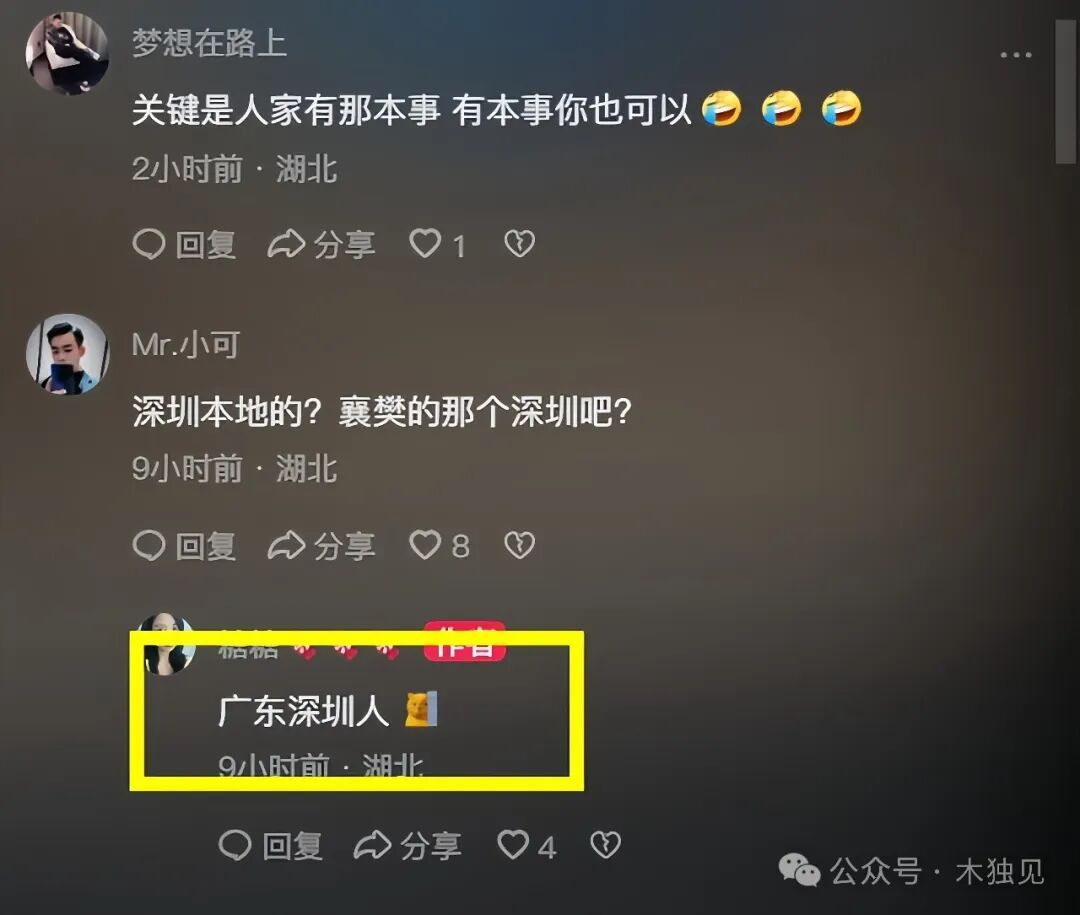View the author's avatar in reply
The image size is (1080, 915).
coord(167,644)
